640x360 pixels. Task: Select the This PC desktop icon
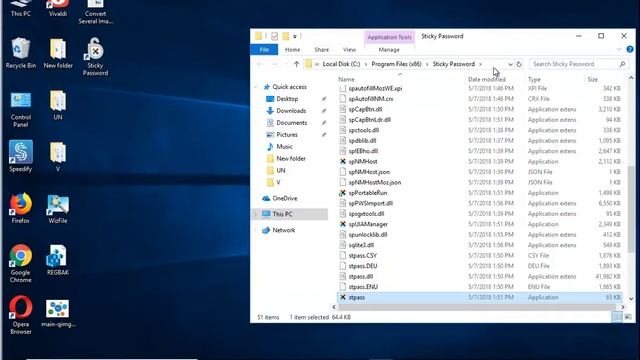tap(20, 8)
